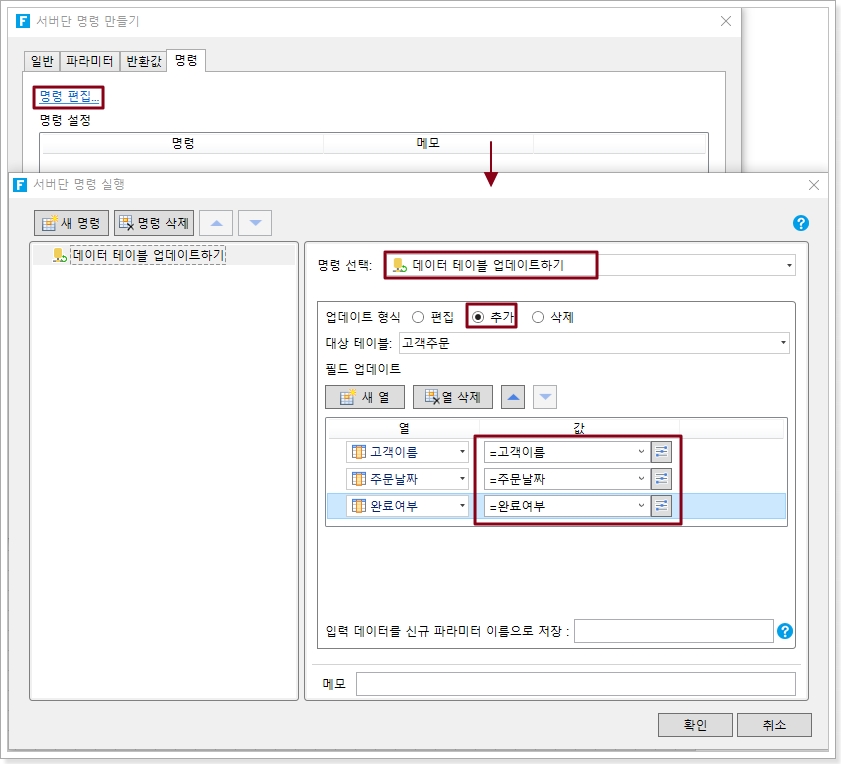Click the move column up arrow
The image size is (841, 764).
pyautogui.click(x=513, y=397)
